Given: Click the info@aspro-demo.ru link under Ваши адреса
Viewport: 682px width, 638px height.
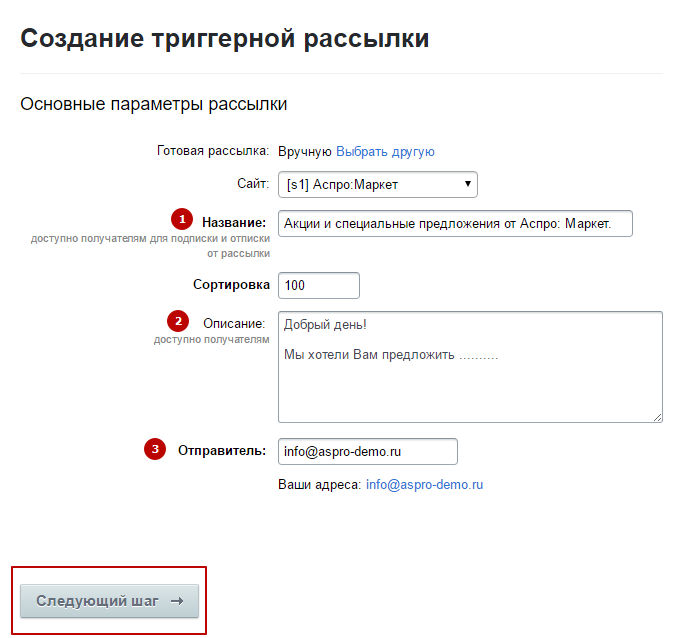Looking at the screenshot, I should [x=425, y=484].
